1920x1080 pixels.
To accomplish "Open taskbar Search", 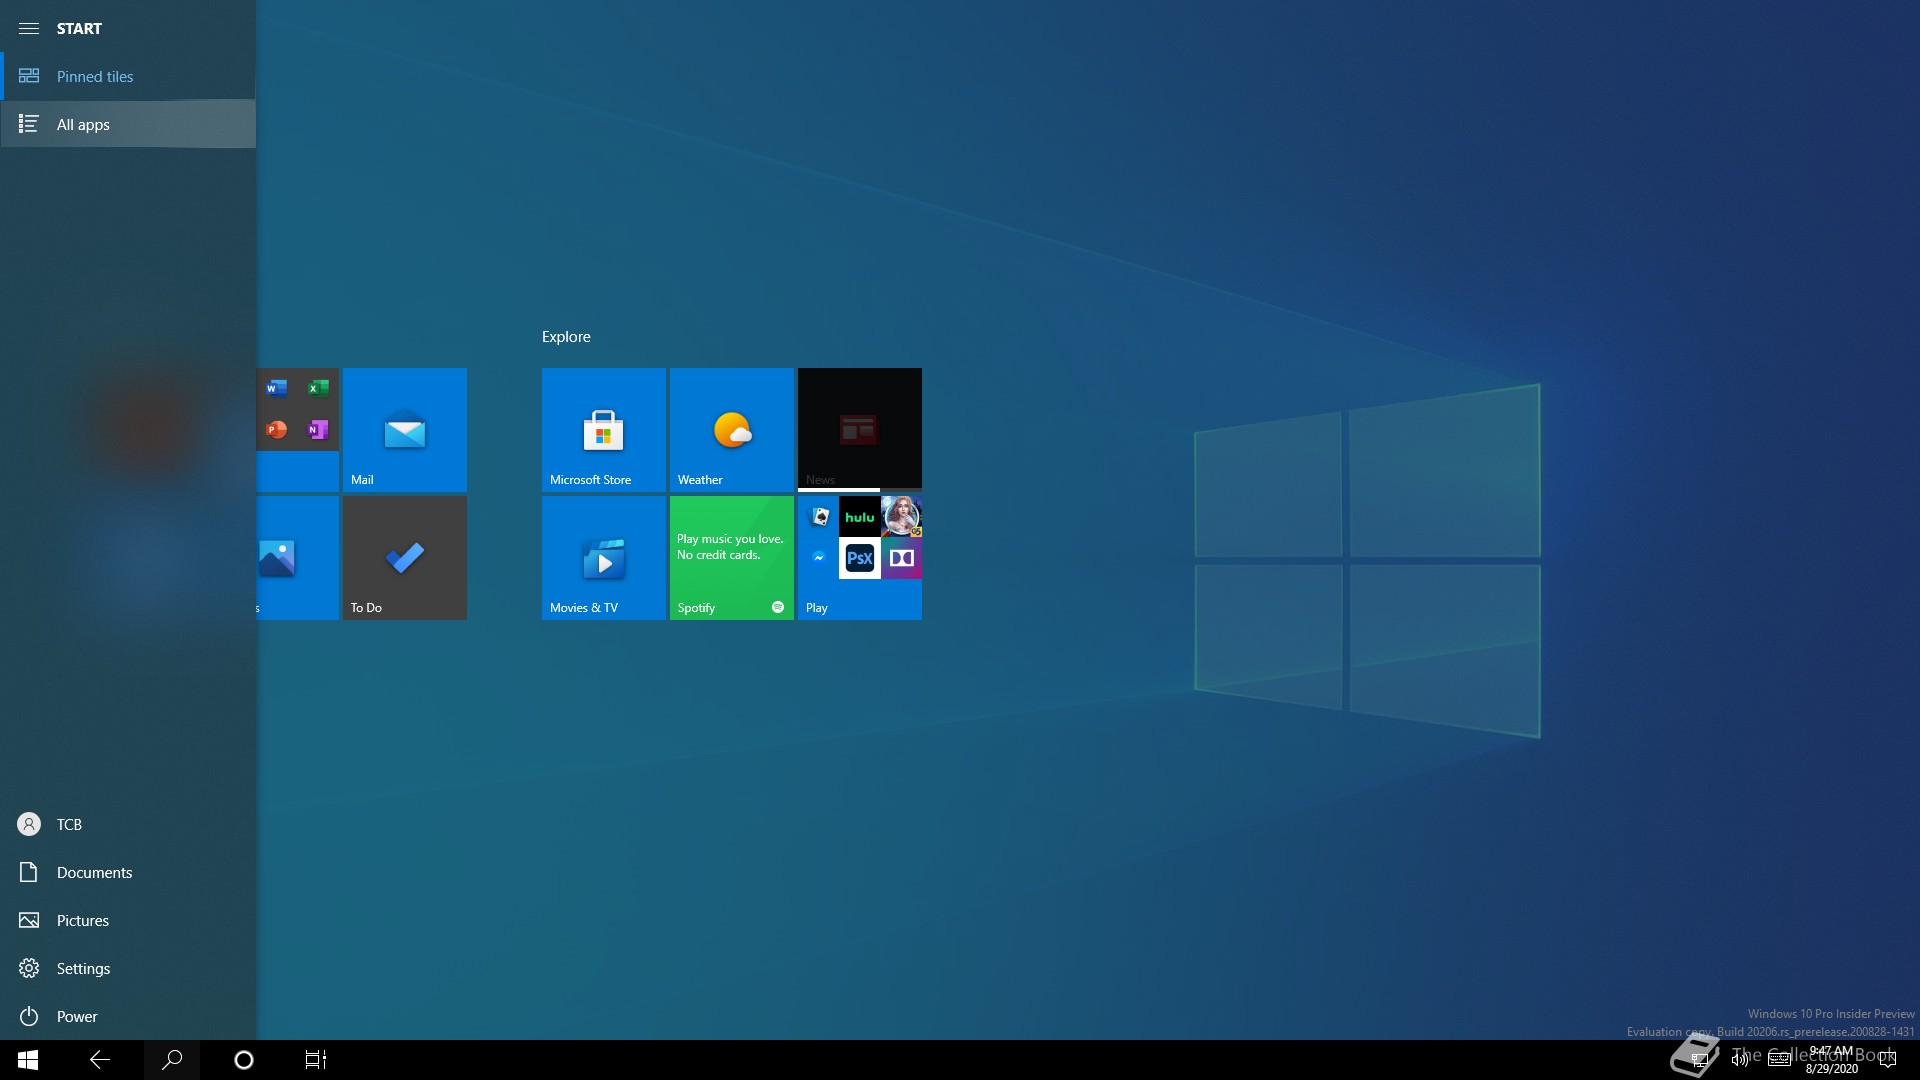I will pos(172,1060).
